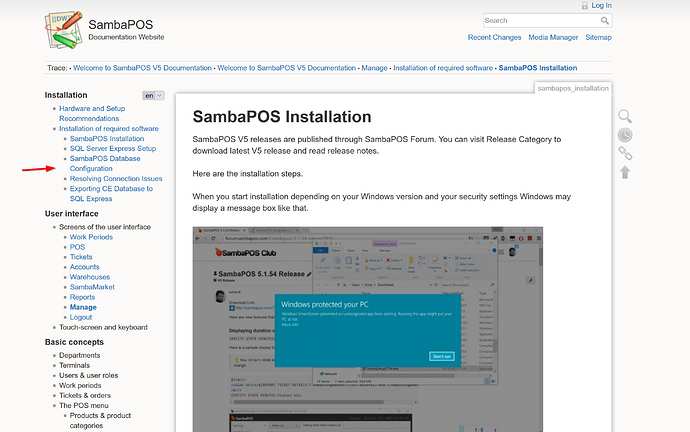
Task: Click Terminals in Basic concepts
Action: pos(74,366)
